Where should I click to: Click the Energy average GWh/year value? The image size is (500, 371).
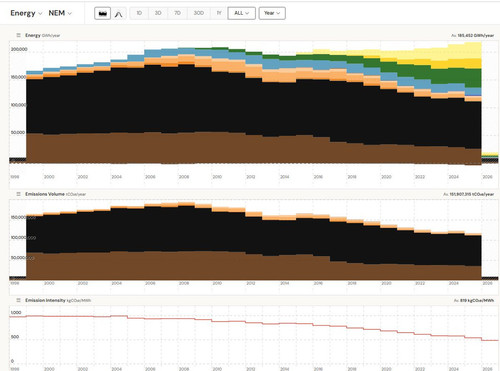pyautogui.click(x=473, y=35)
